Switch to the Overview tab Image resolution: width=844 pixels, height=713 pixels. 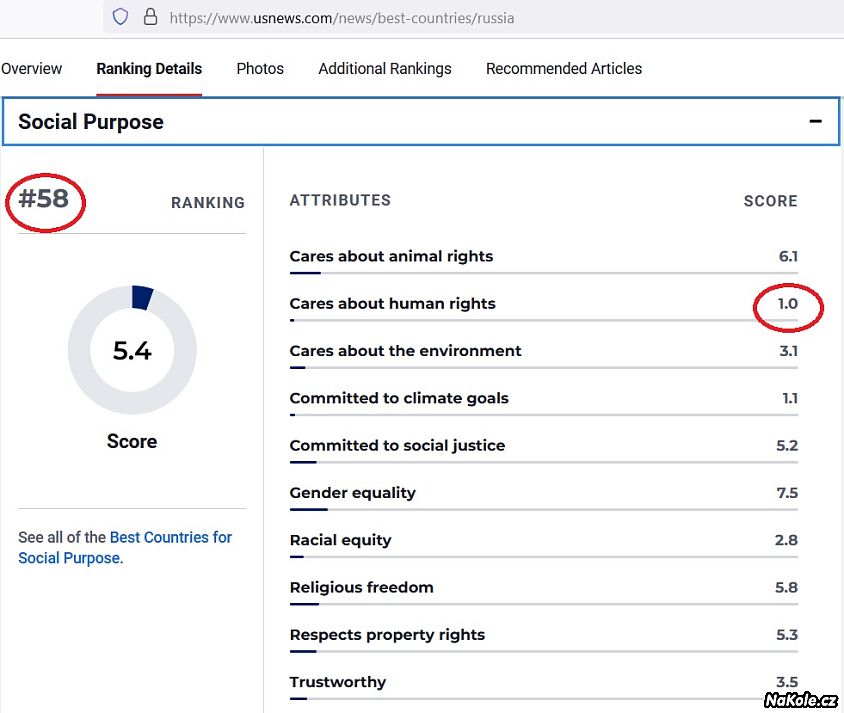[x=31, y=69]
